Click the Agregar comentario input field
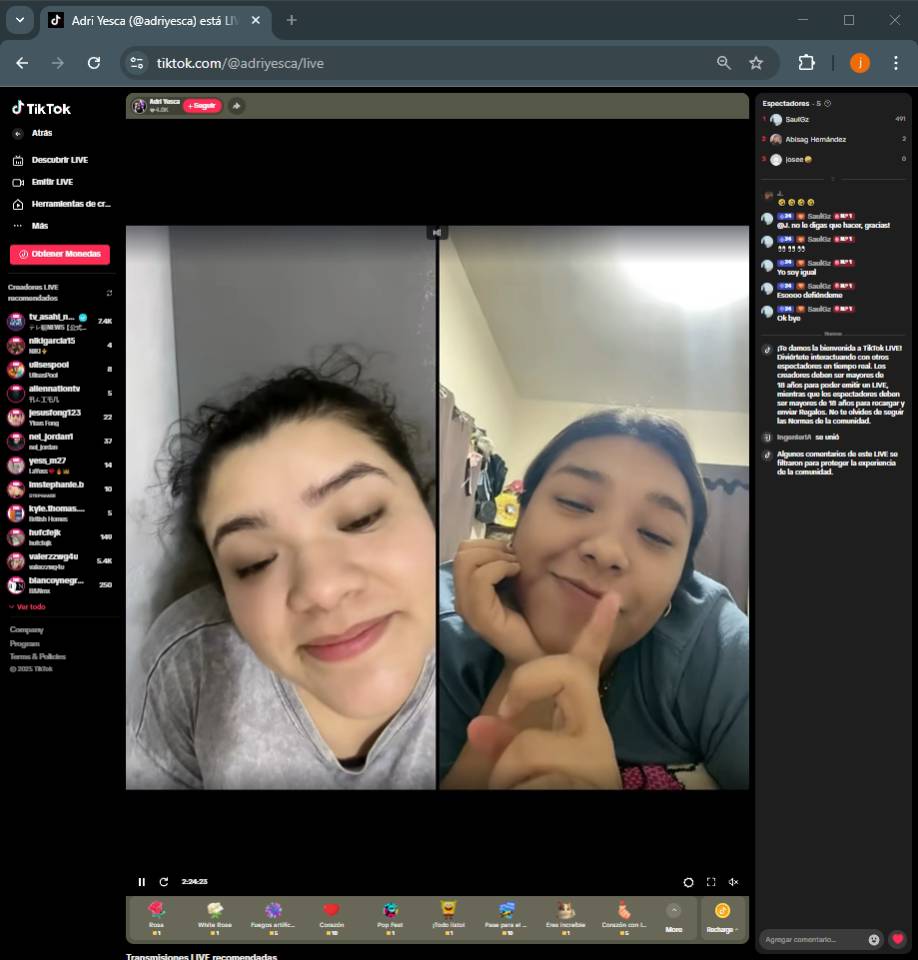918x960 pixels. coord(812,939)
